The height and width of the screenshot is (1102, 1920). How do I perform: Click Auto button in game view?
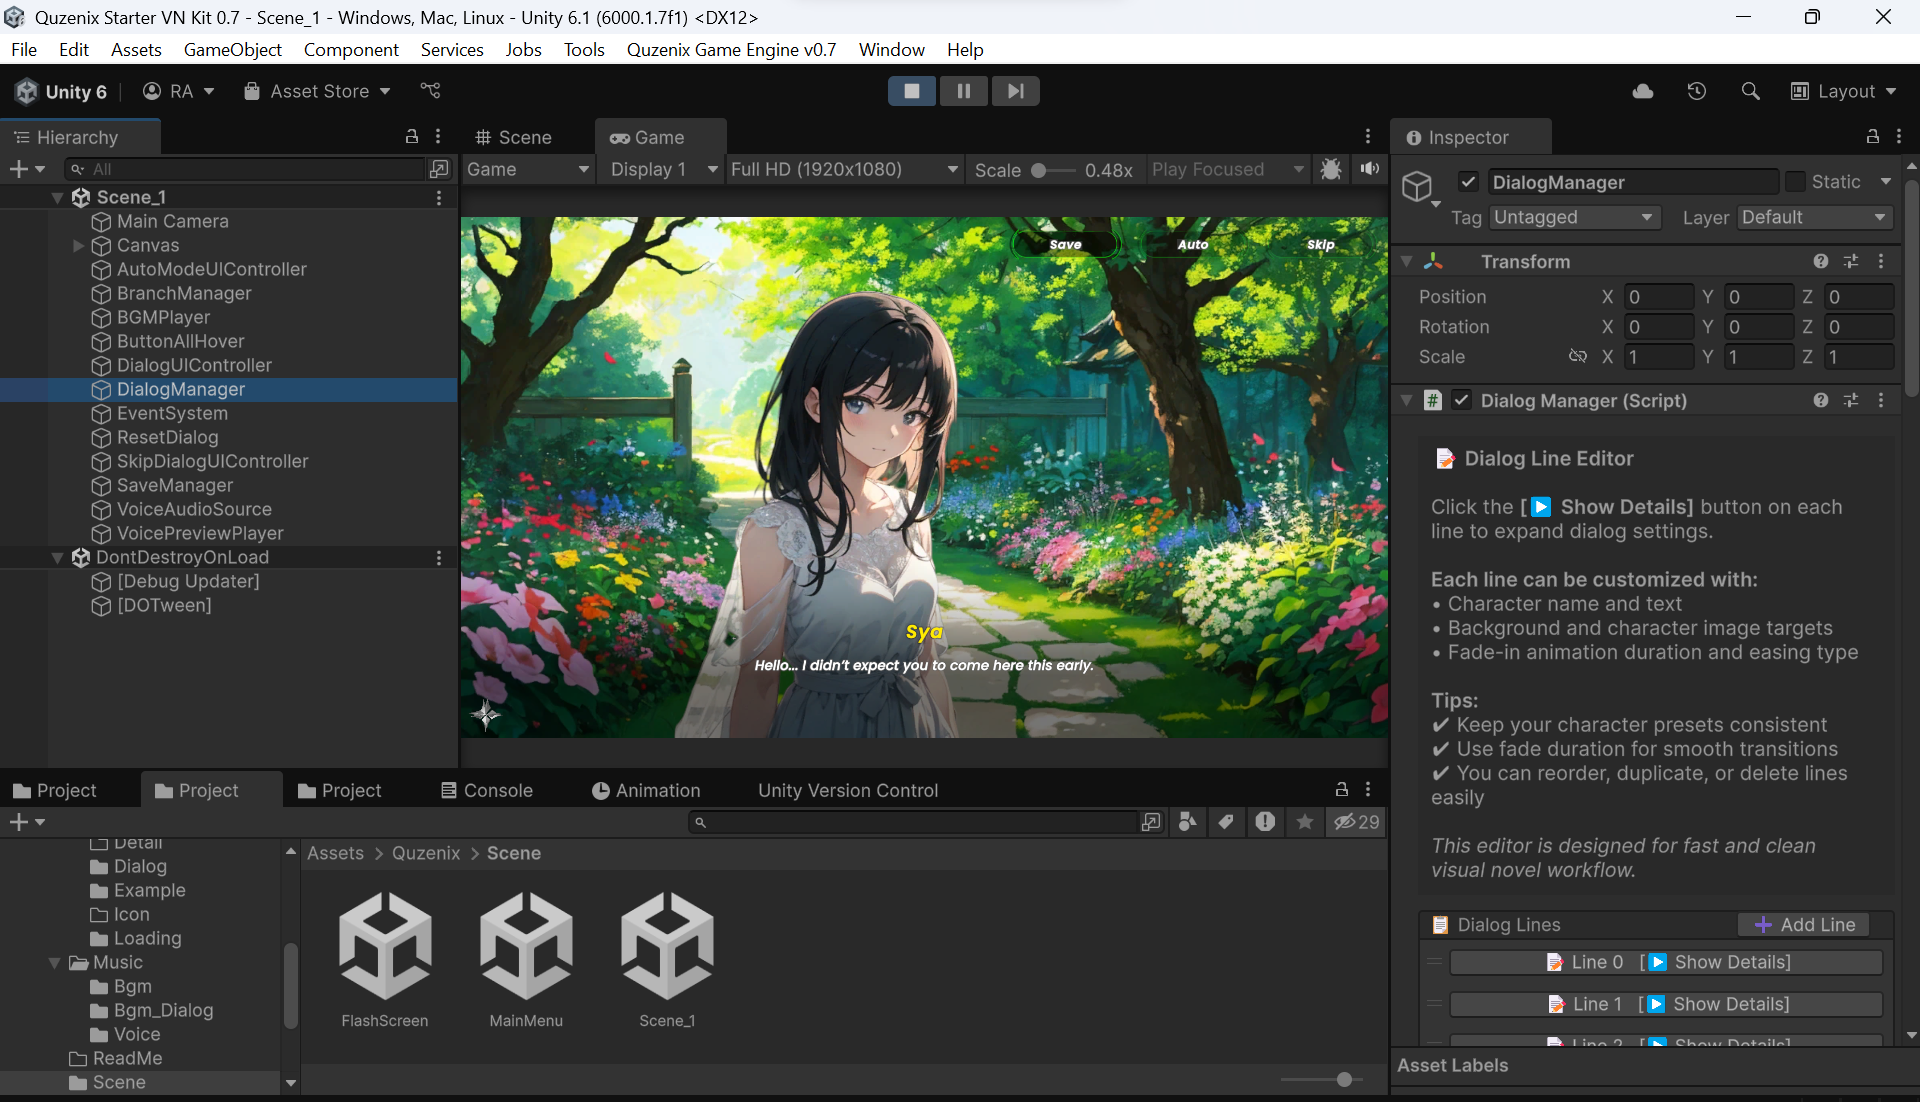click(1192, 244)
